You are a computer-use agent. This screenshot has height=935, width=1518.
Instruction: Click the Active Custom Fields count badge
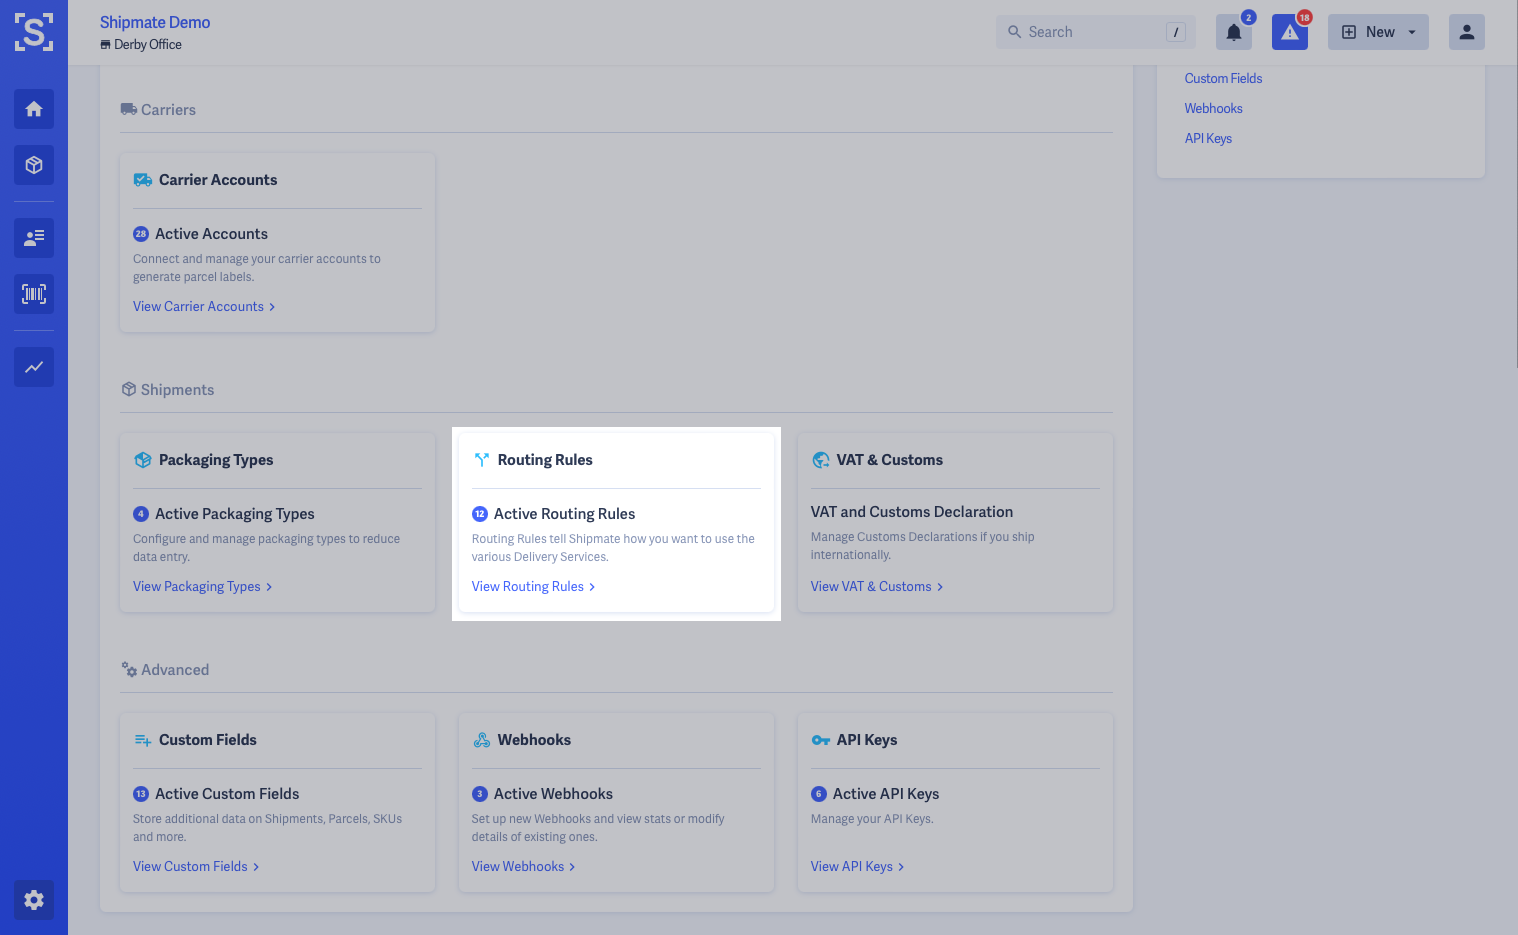click(141, 794)
